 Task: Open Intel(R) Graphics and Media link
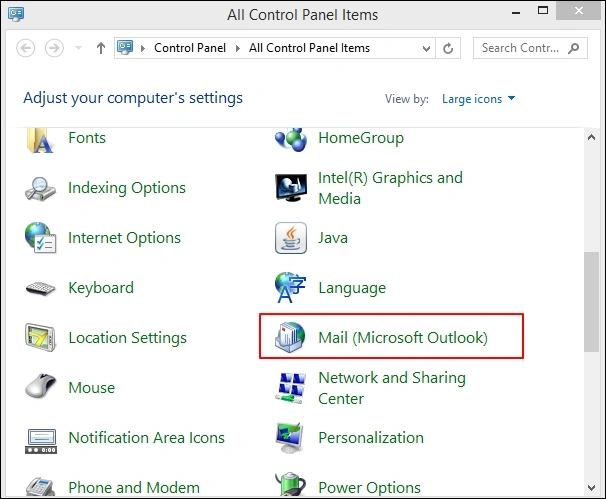click(390, 188)
